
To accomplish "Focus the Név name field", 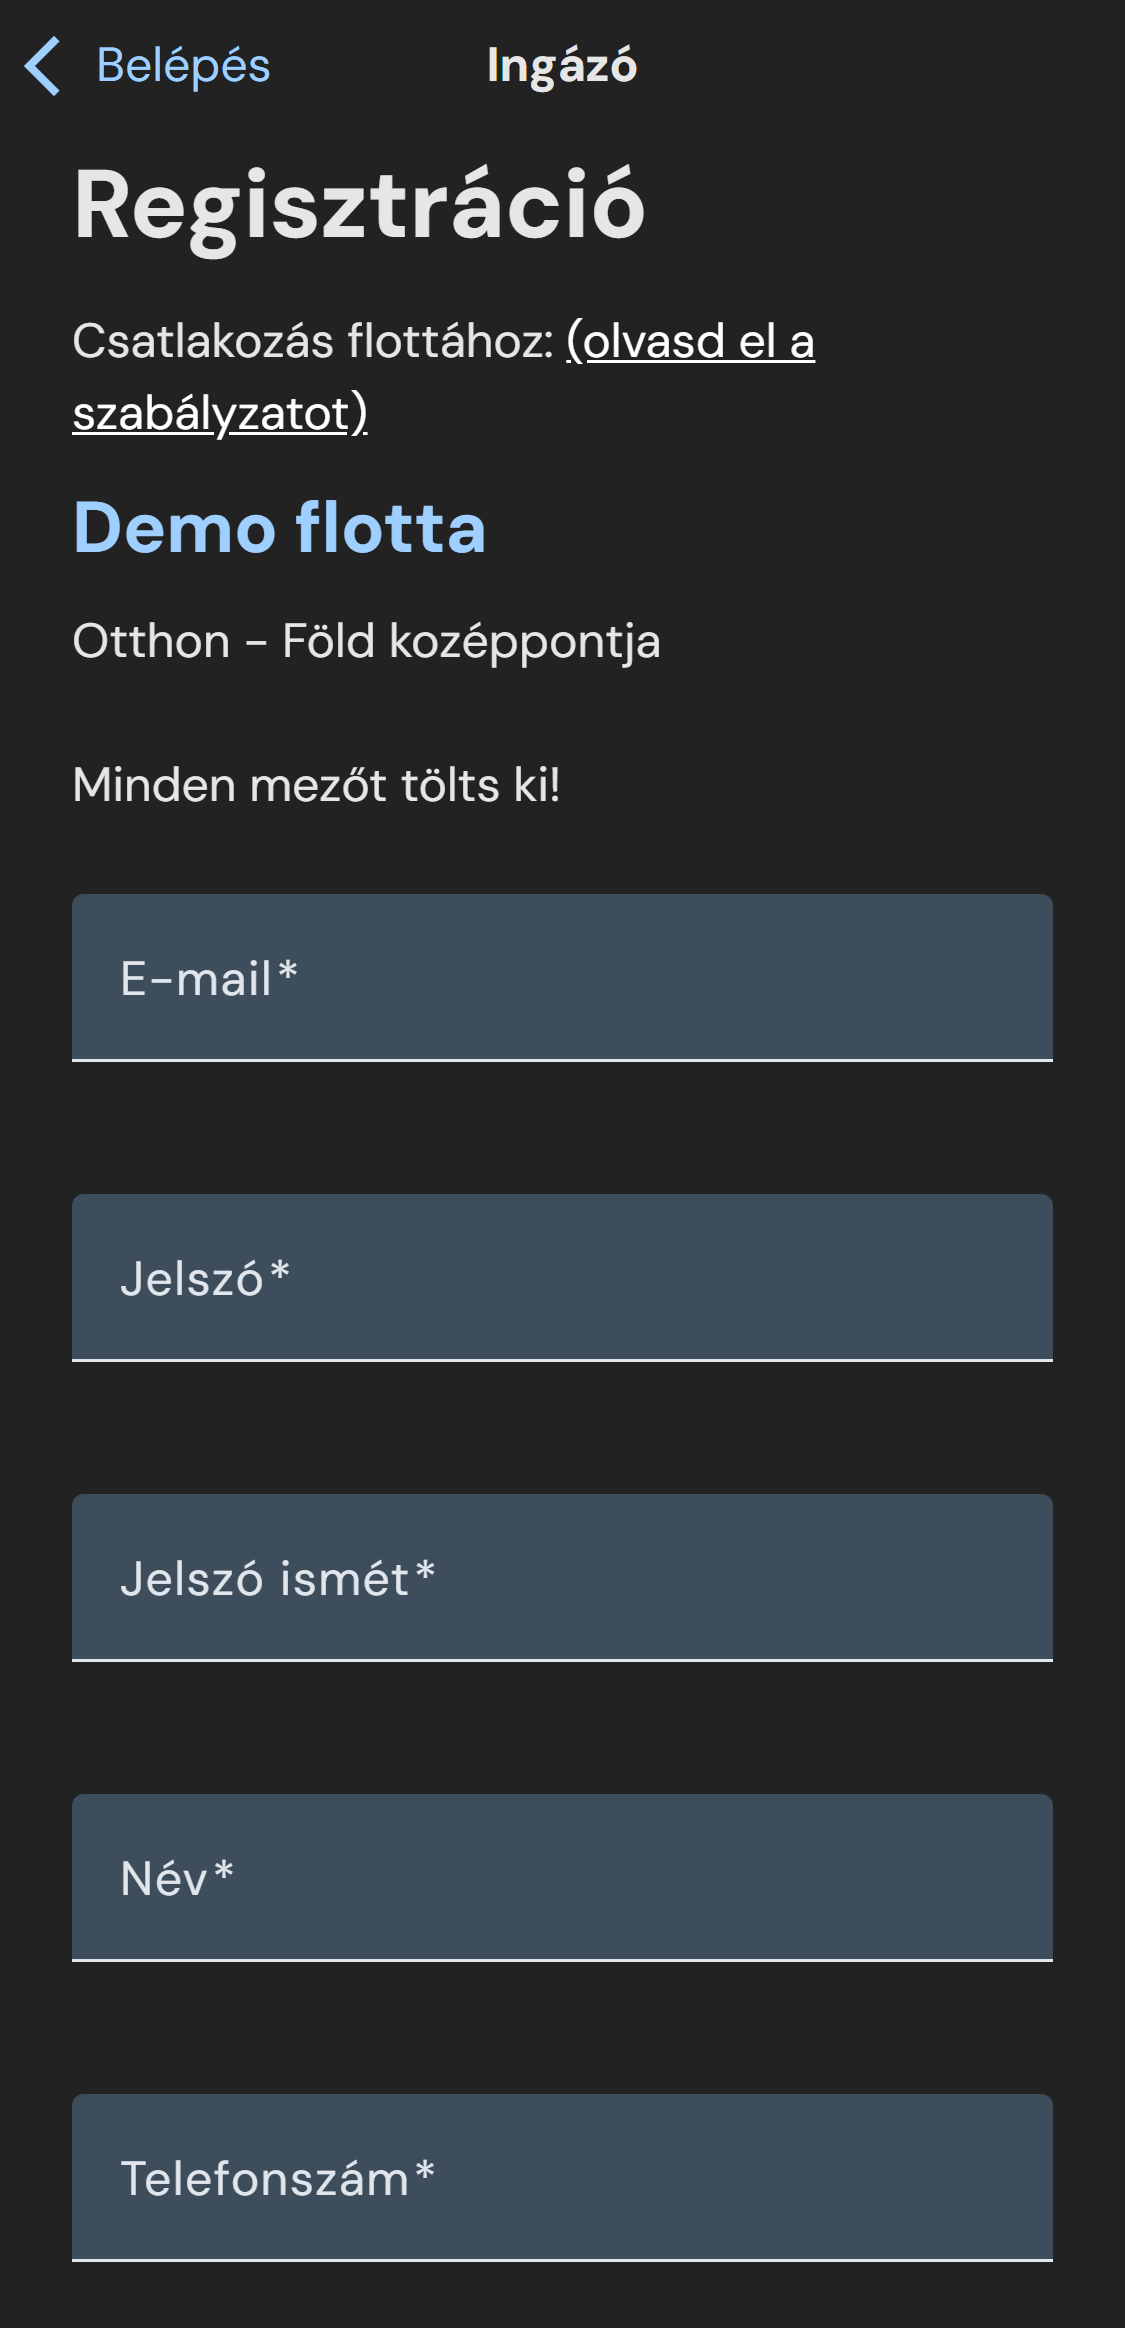I will [562, 1877].
